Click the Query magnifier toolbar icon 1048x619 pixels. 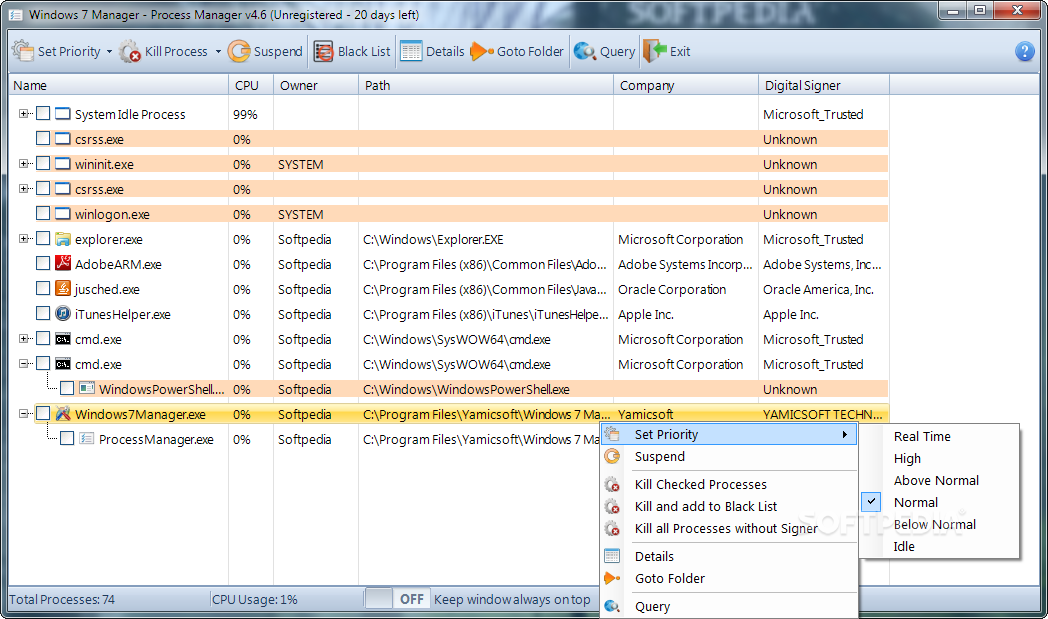coord(584,51)
